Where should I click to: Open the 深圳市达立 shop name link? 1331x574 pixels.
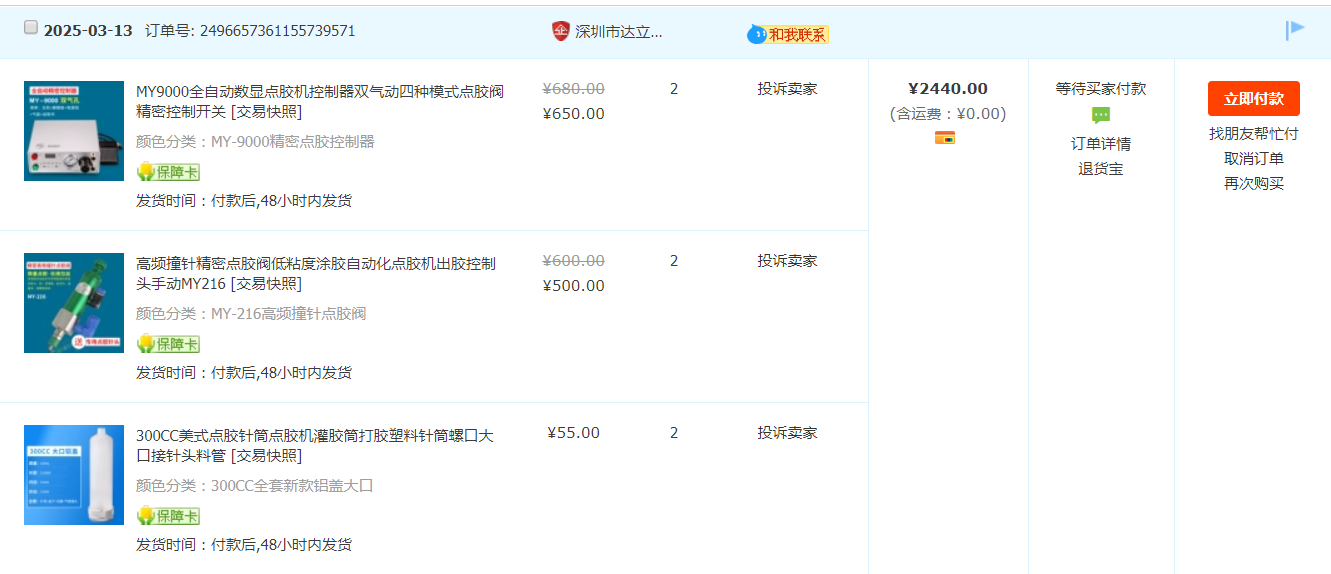pyautogui.click(x=618, y=31)
